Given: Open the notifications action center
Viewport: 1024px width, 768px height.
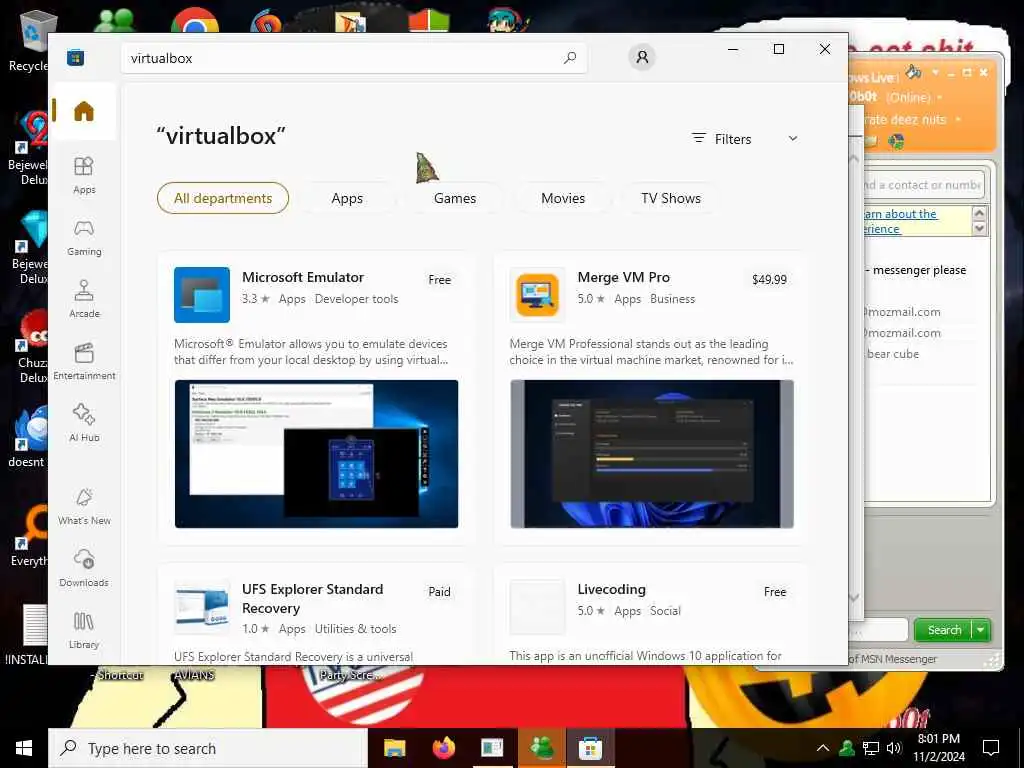Looking at the screenshot, I should (991, 748).
